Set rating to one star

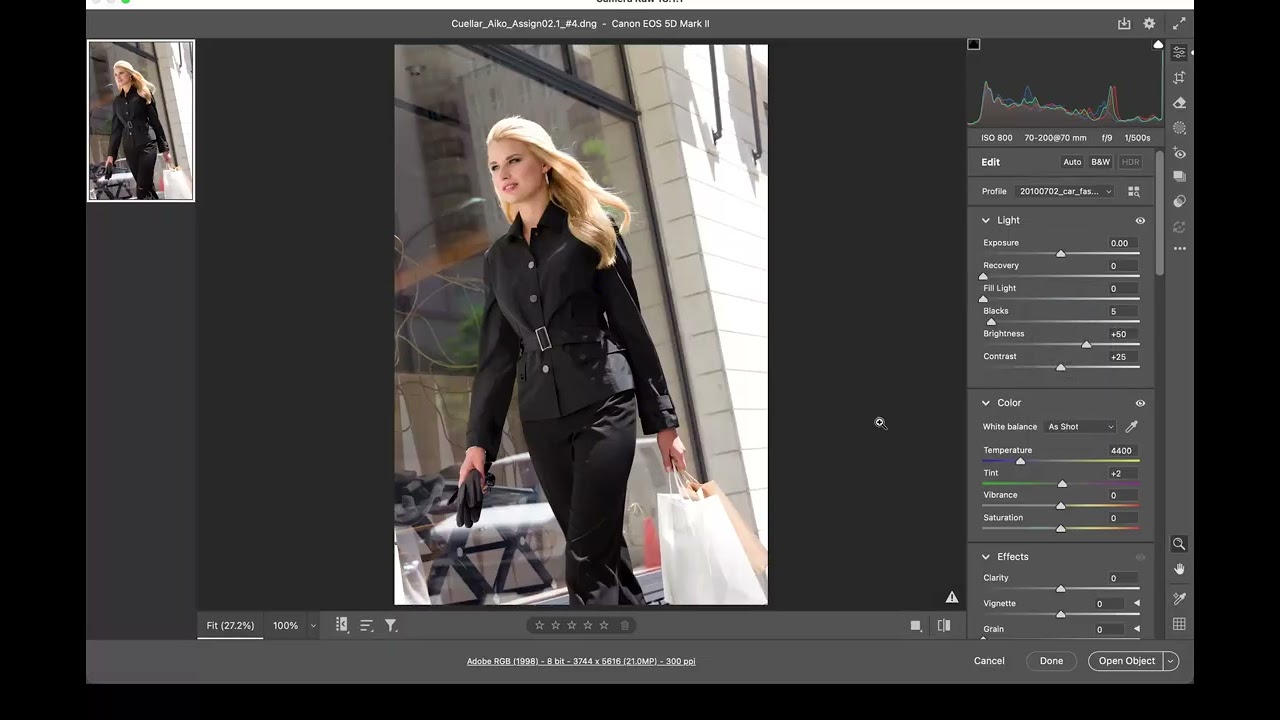coord(539,625)
